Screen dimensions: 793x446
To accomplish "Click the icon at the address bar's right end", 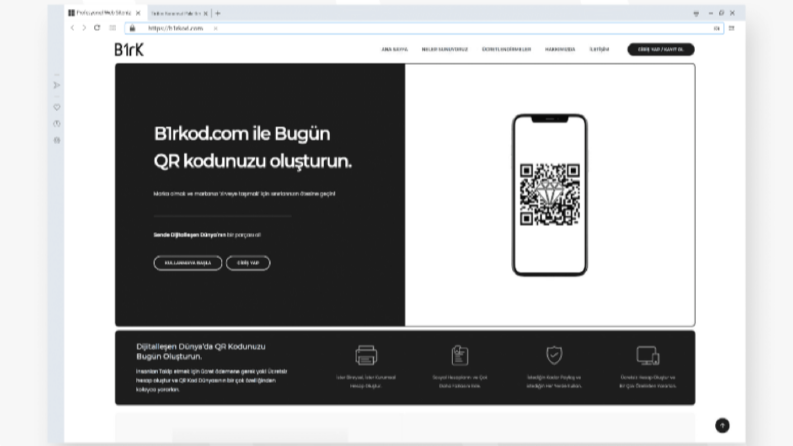I will [x=717, y=28].
